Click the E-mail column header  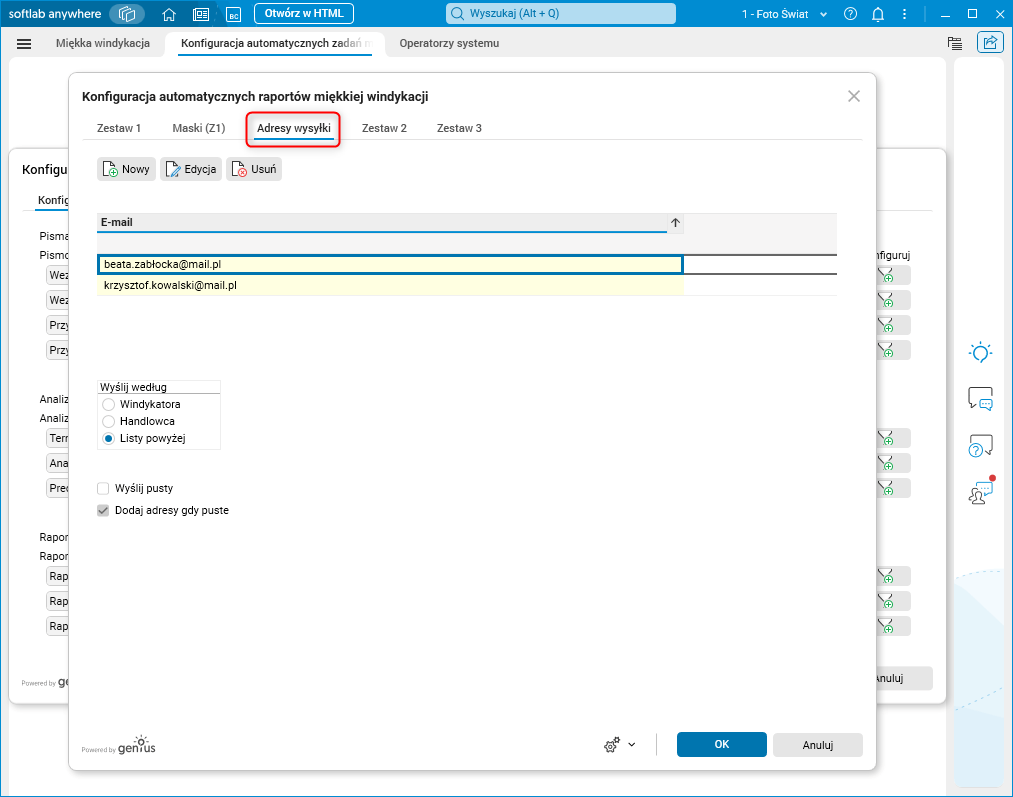pyautogui.click(x=382, y=222)
